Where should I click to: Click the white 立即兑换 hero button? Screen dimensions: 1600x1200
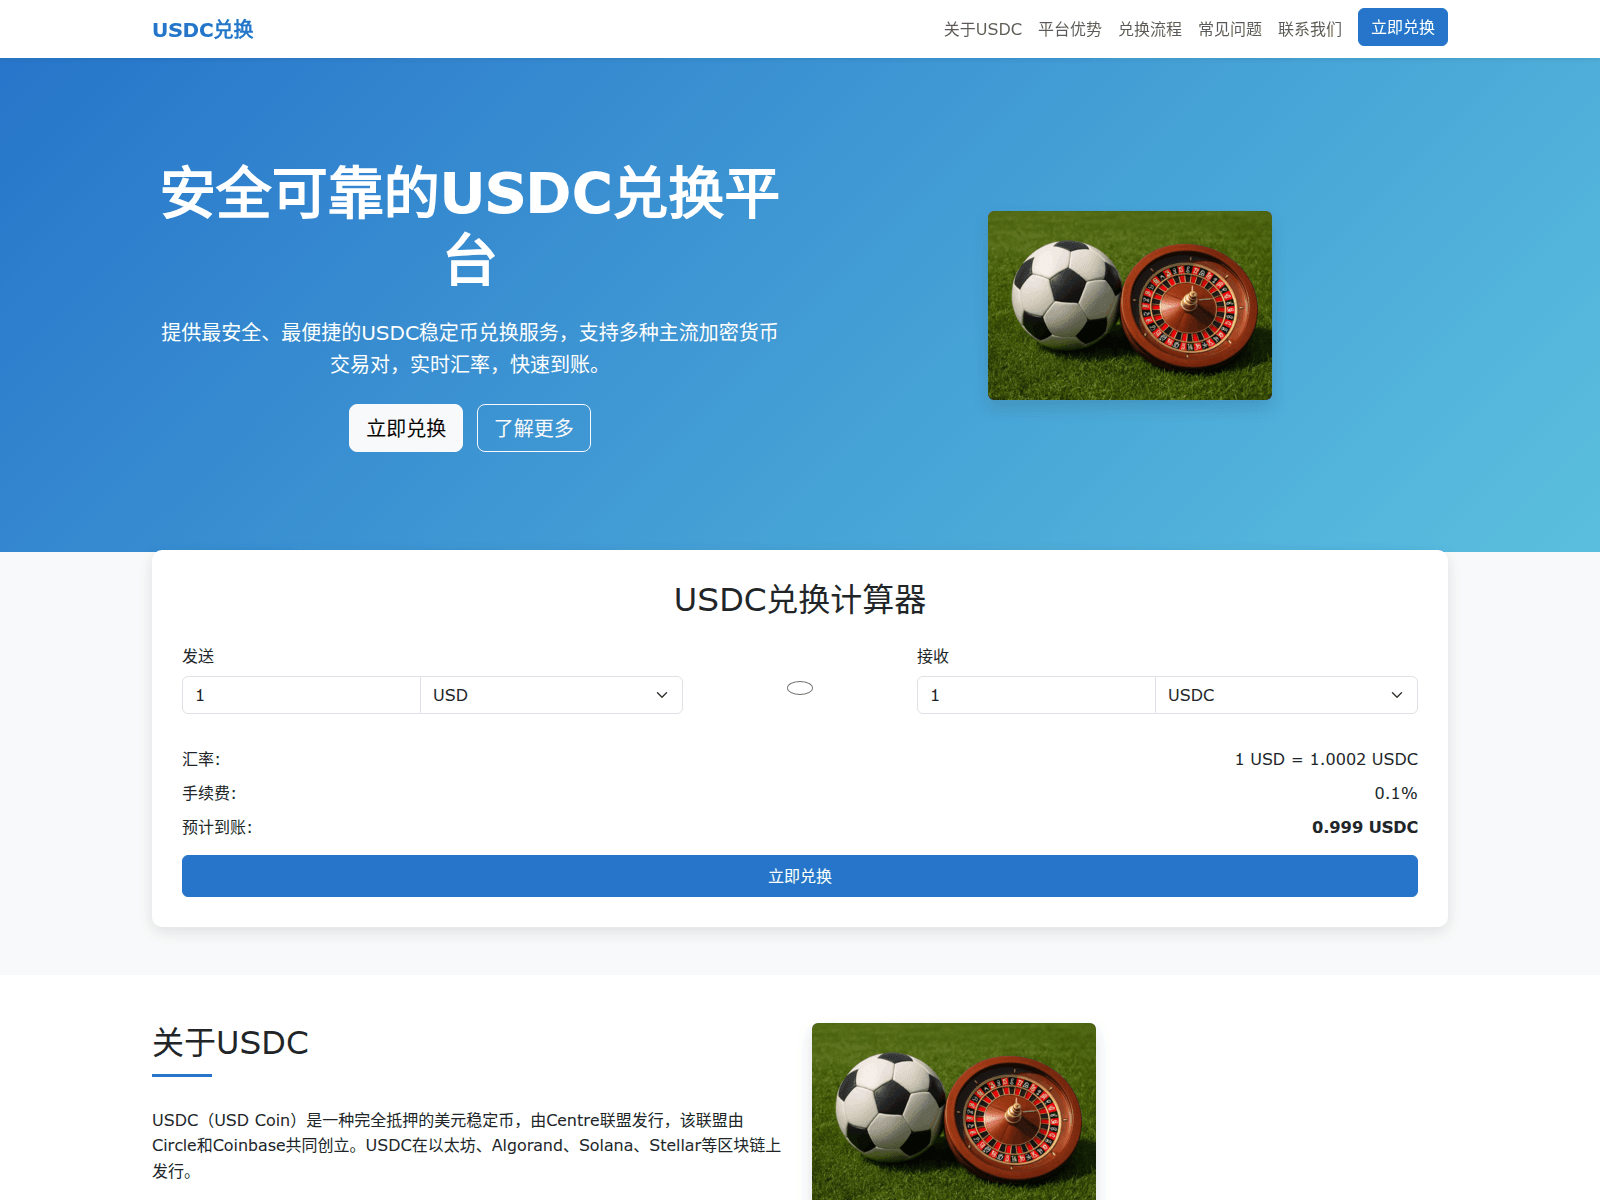[406, 428]
